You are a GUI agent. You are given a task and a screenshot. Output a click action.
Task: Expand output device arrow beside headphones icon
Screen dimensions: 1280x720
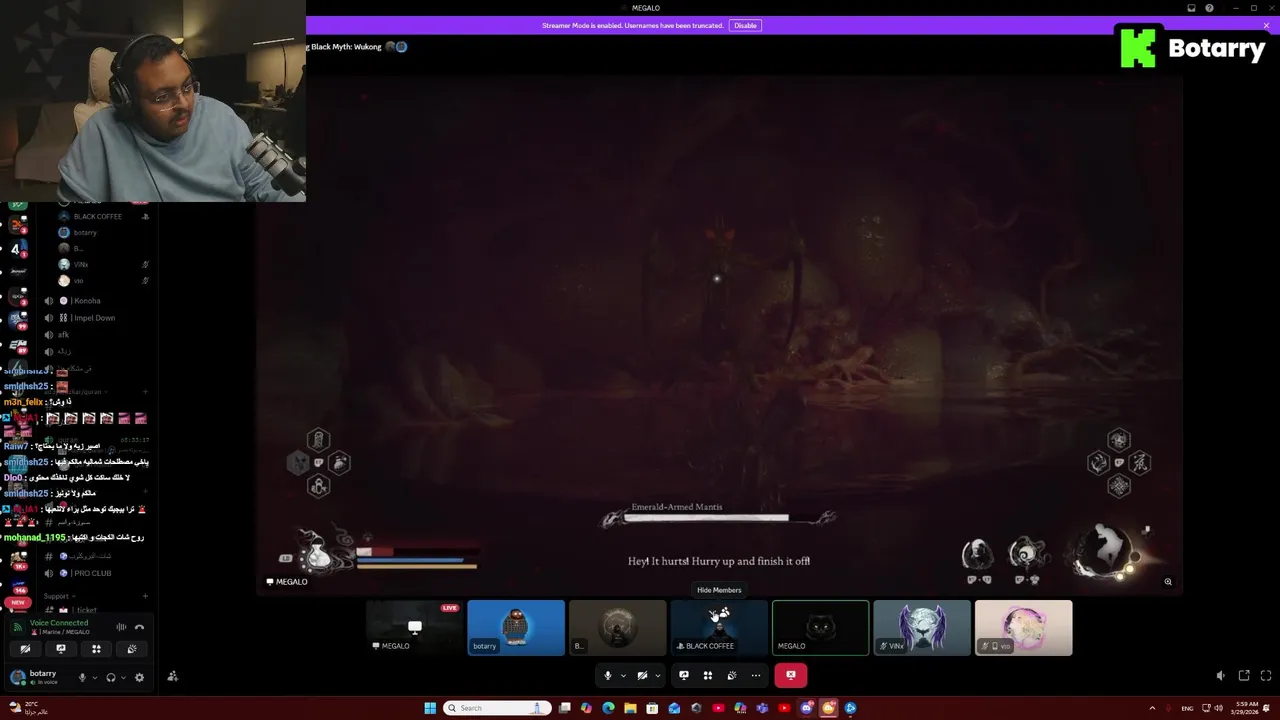point(124,677)
